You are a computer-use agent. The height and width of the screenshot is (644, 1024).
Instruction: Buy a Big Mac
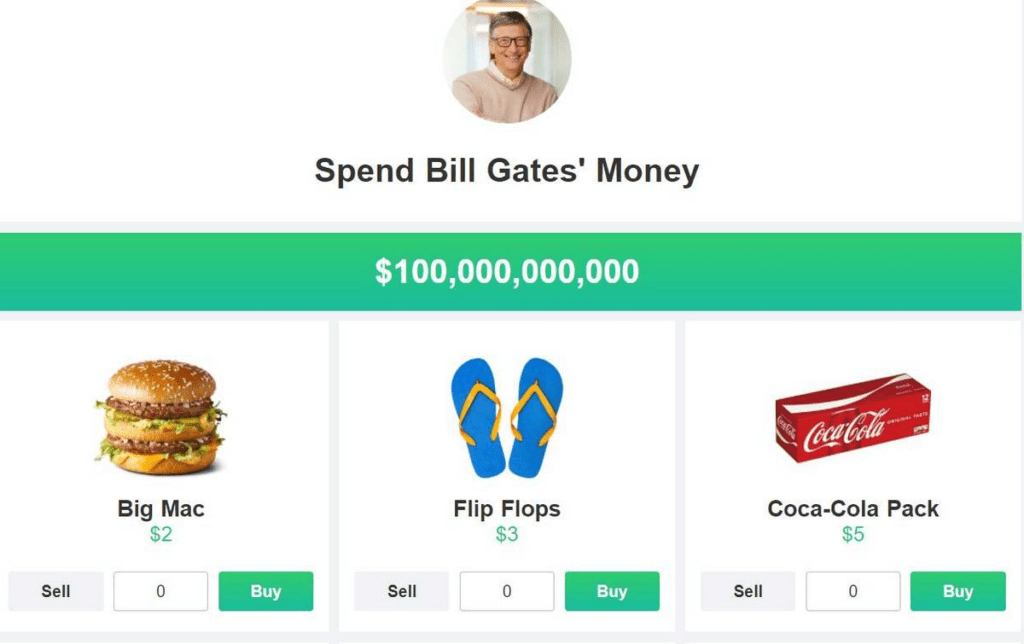pos(266,591)
